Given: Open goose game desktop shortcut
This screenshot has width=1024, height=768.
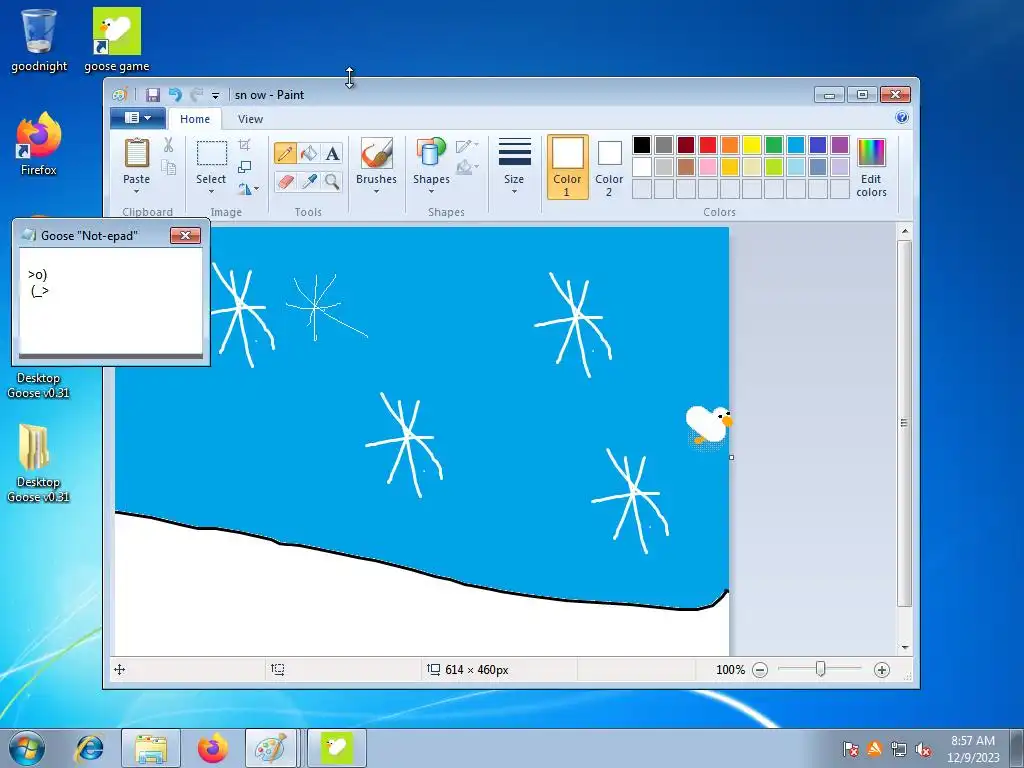Looking at the screenshot, I should coord(117,40).
